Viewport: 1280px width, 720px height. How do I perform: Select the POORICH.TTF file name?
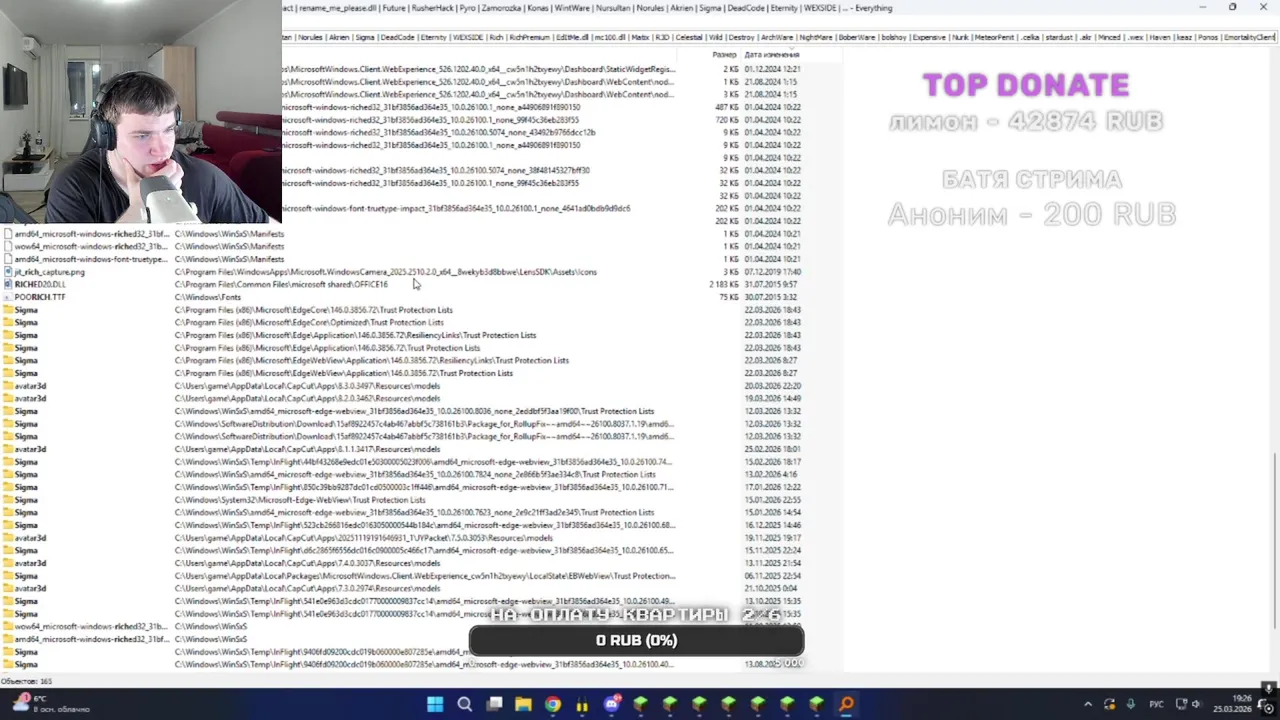[x=40, y=297]
